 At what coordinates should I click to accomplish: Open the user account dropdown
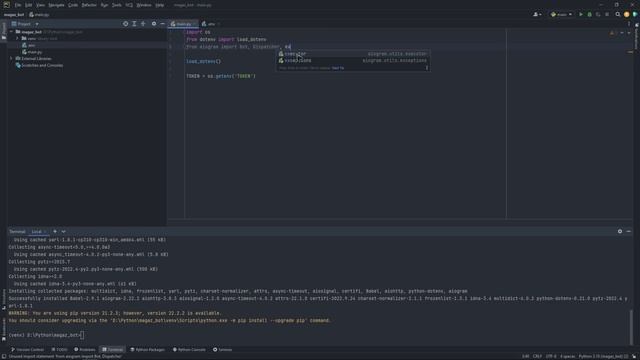[537, 14]
